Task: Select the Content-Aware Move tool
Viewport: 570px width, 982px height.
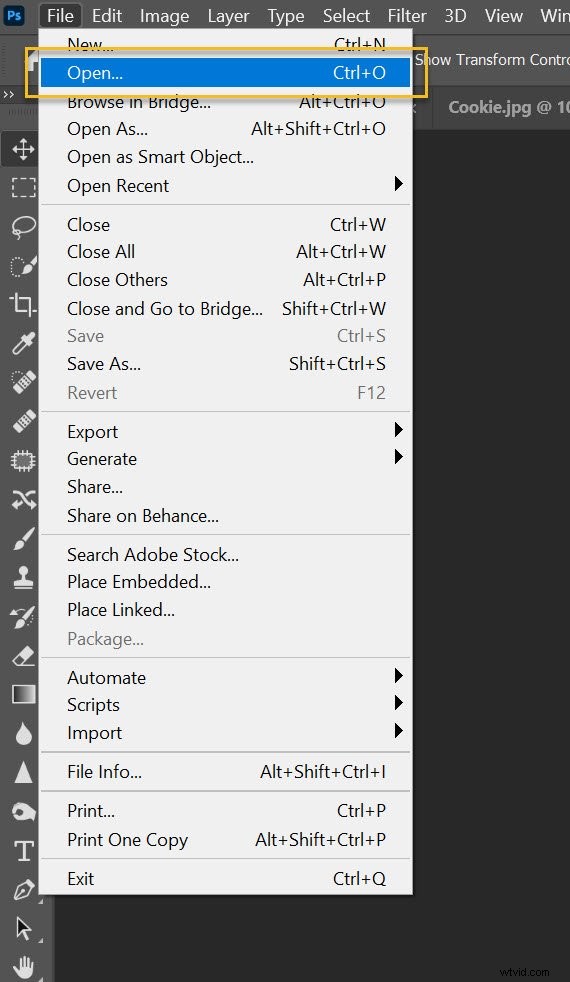Action: point(23,499)
